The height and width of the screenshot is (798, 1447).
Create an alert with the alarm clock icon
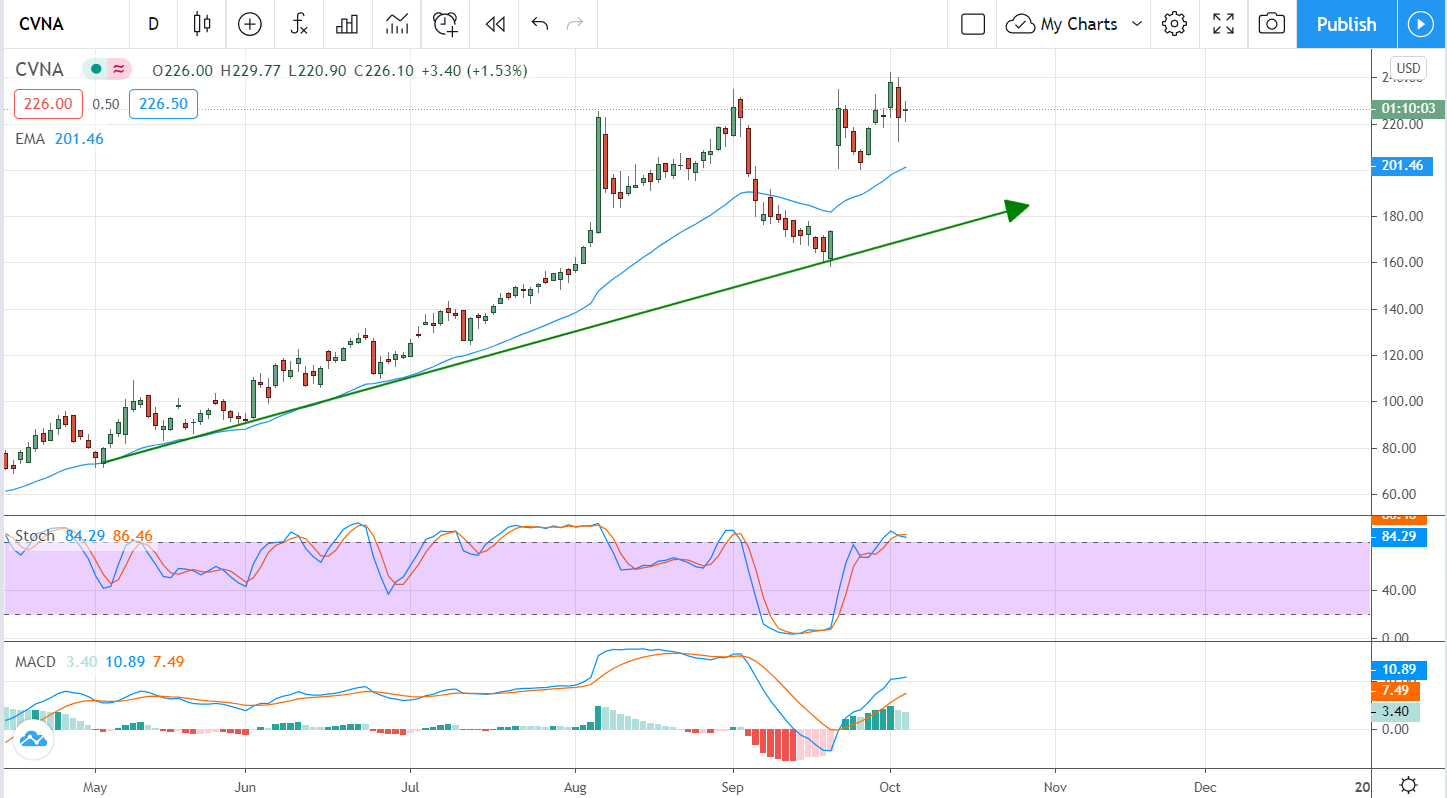(x=445, y=24)
